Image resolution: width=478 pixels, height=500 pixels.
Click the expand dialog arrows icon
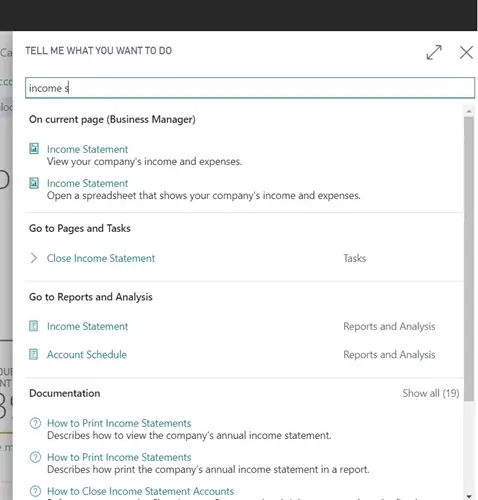434,52
